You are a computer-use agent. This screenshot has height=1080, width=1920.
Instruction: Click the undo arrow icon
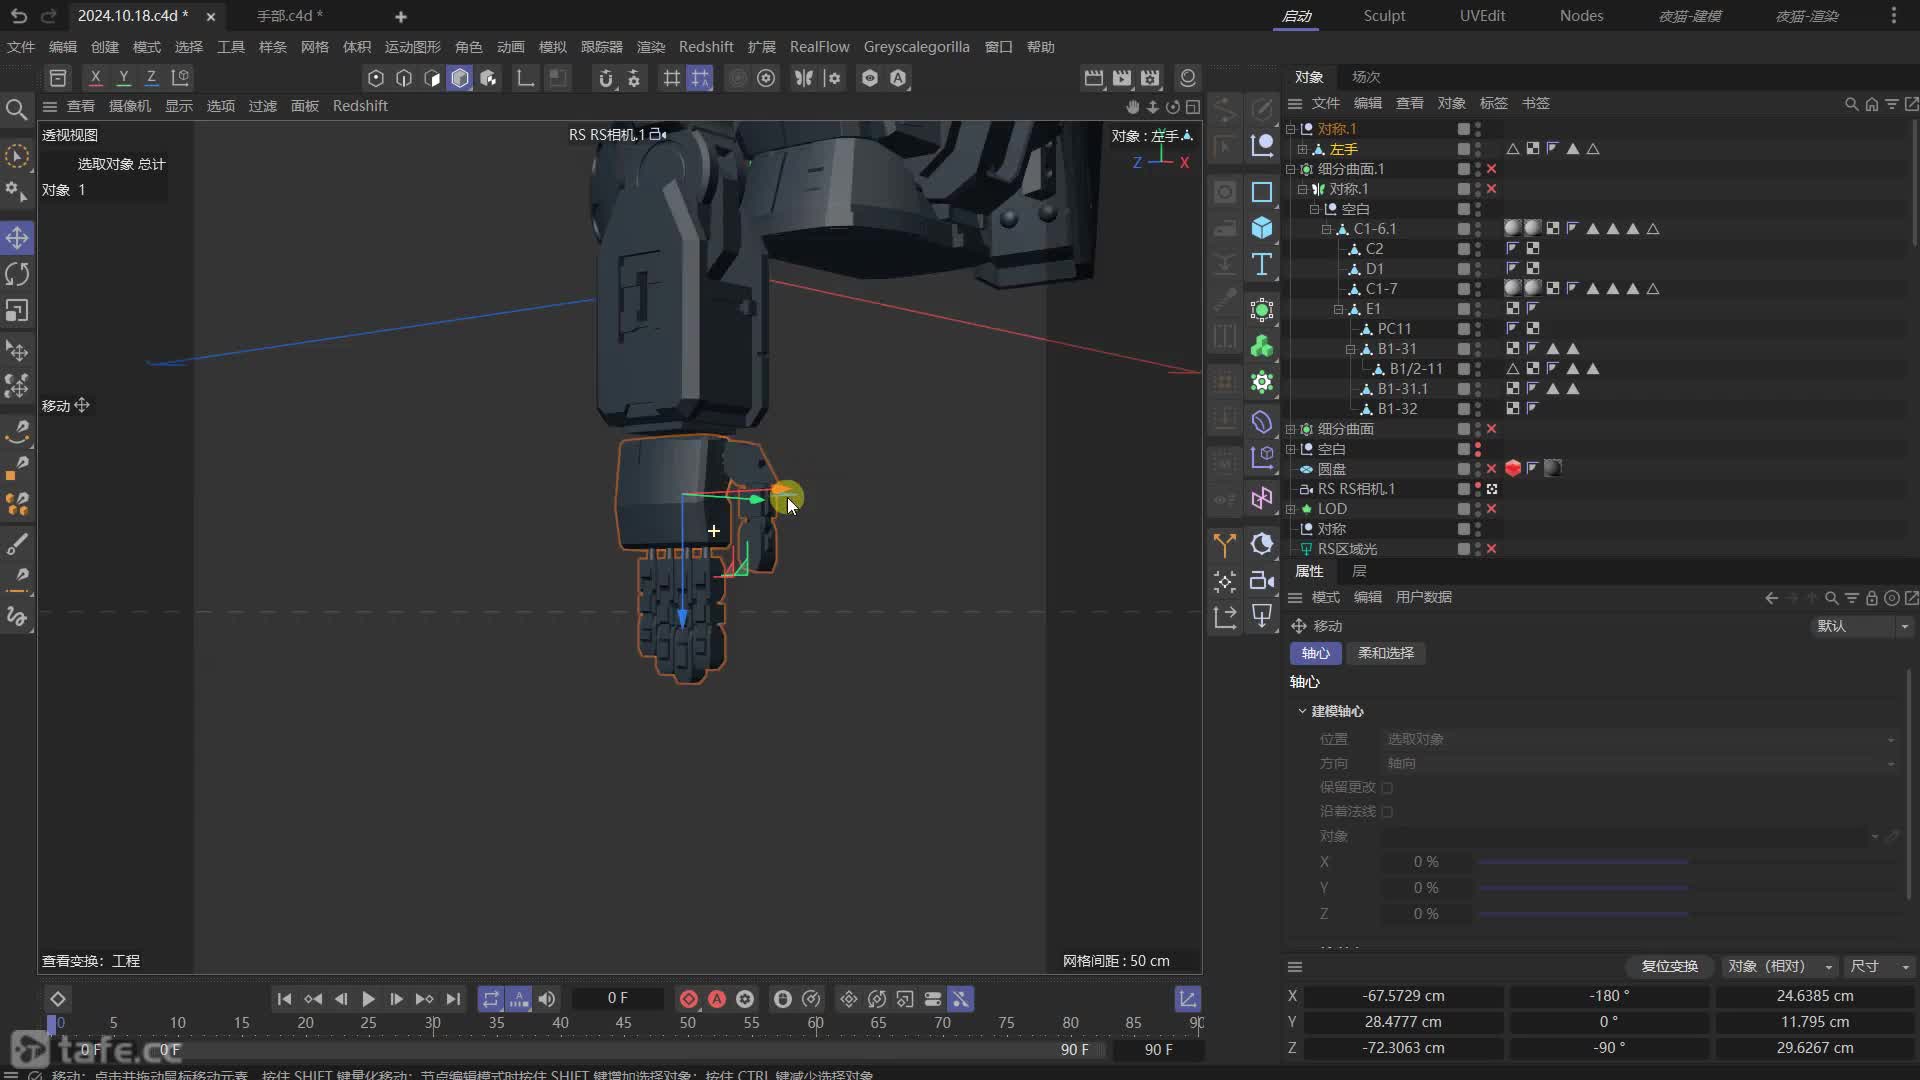(x=18, y=16)
